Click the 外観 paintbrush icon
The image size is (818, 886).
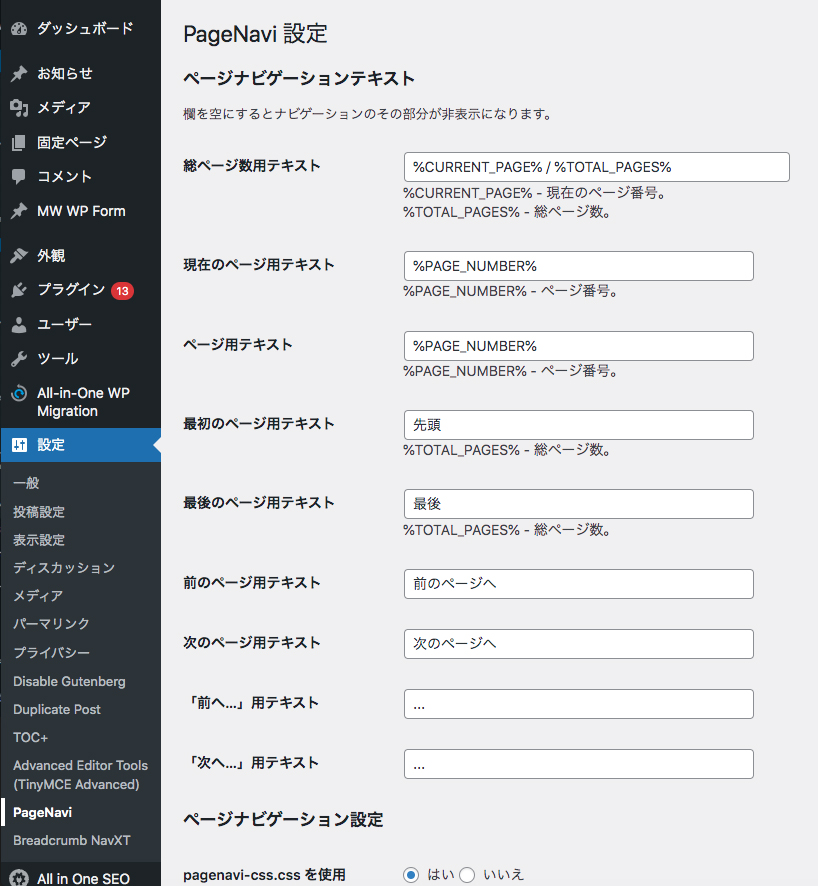(x=19, y=256)
